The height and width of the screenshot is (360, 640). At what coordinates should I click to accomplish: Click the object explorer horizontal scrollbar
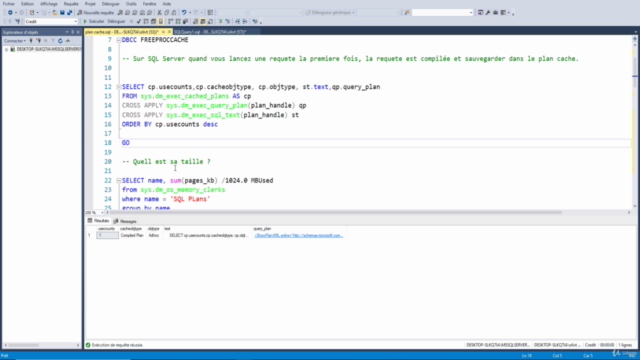24,345
